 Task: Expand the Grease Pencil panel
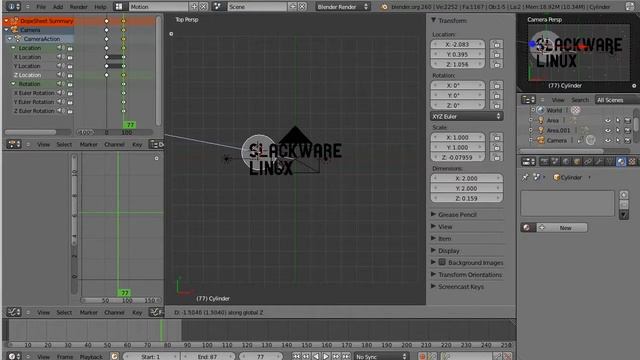(x=433, y=214)
